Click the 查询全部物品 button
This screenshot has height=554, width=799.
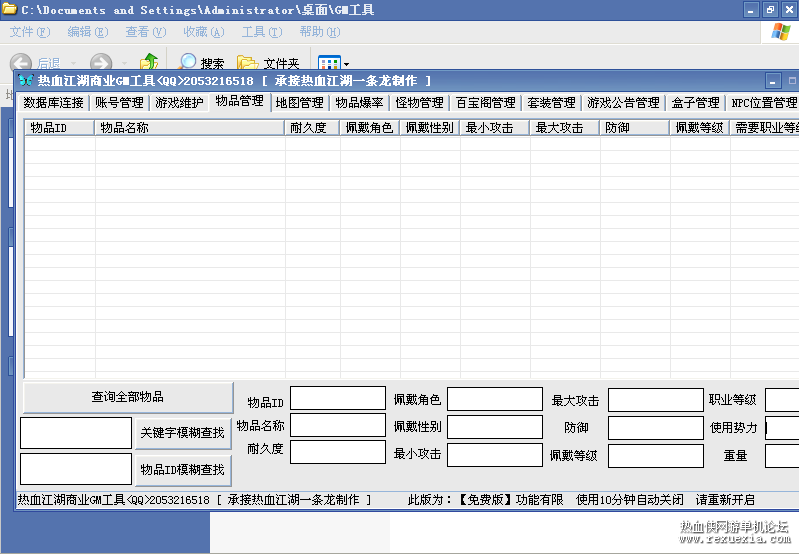[128, 397]
